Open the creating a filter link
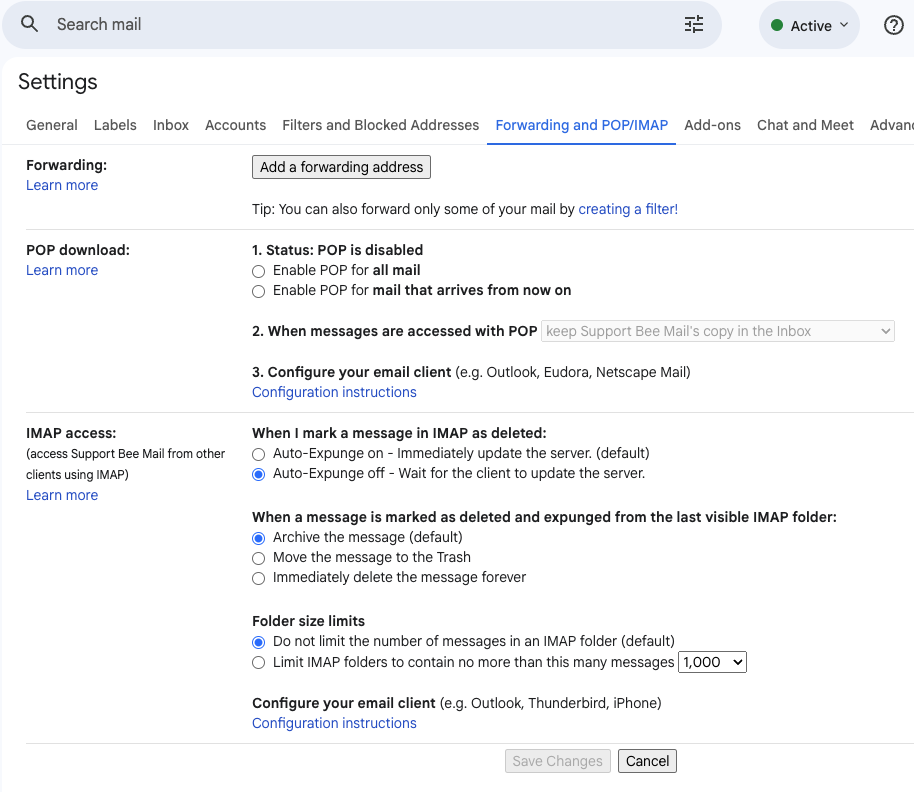The height and width of the screenshot is (792, 914). 628,209
